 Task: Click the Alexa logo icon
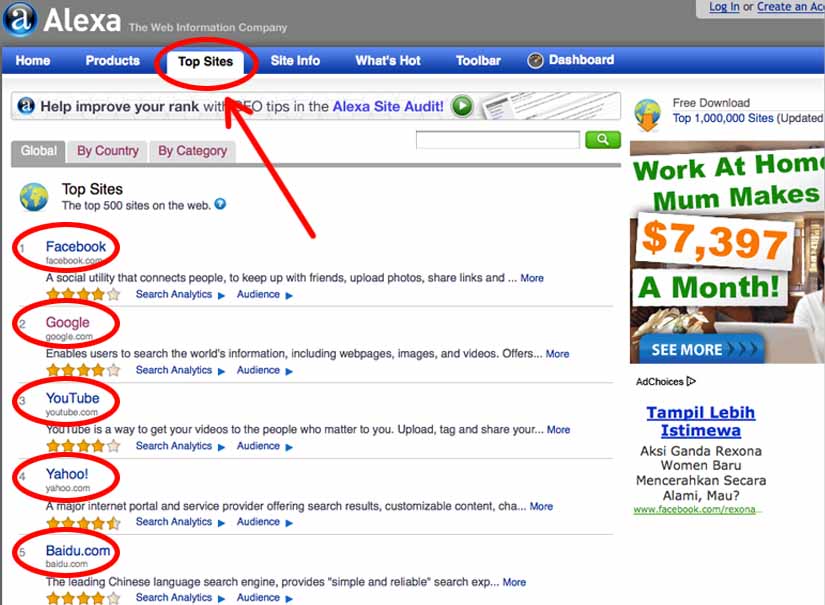point(19,19)
